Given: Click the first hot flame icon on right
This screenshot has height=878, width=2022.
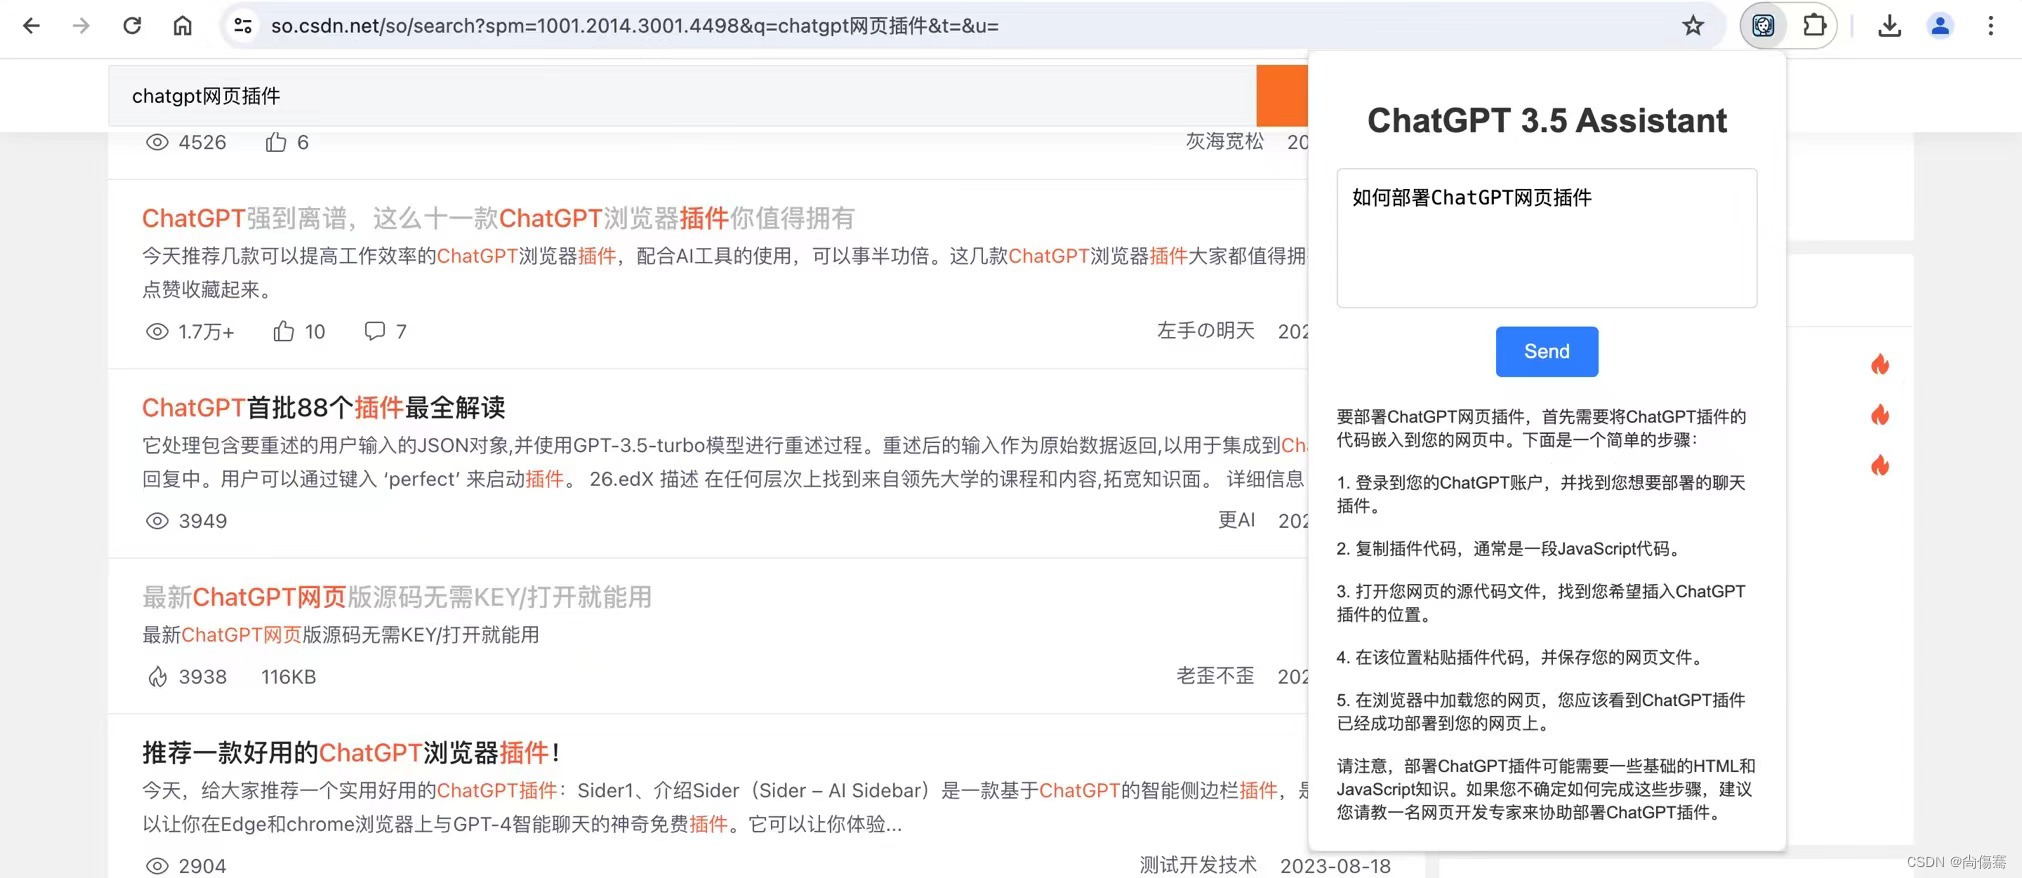Looking at the screenshot, I should 1880,364.
